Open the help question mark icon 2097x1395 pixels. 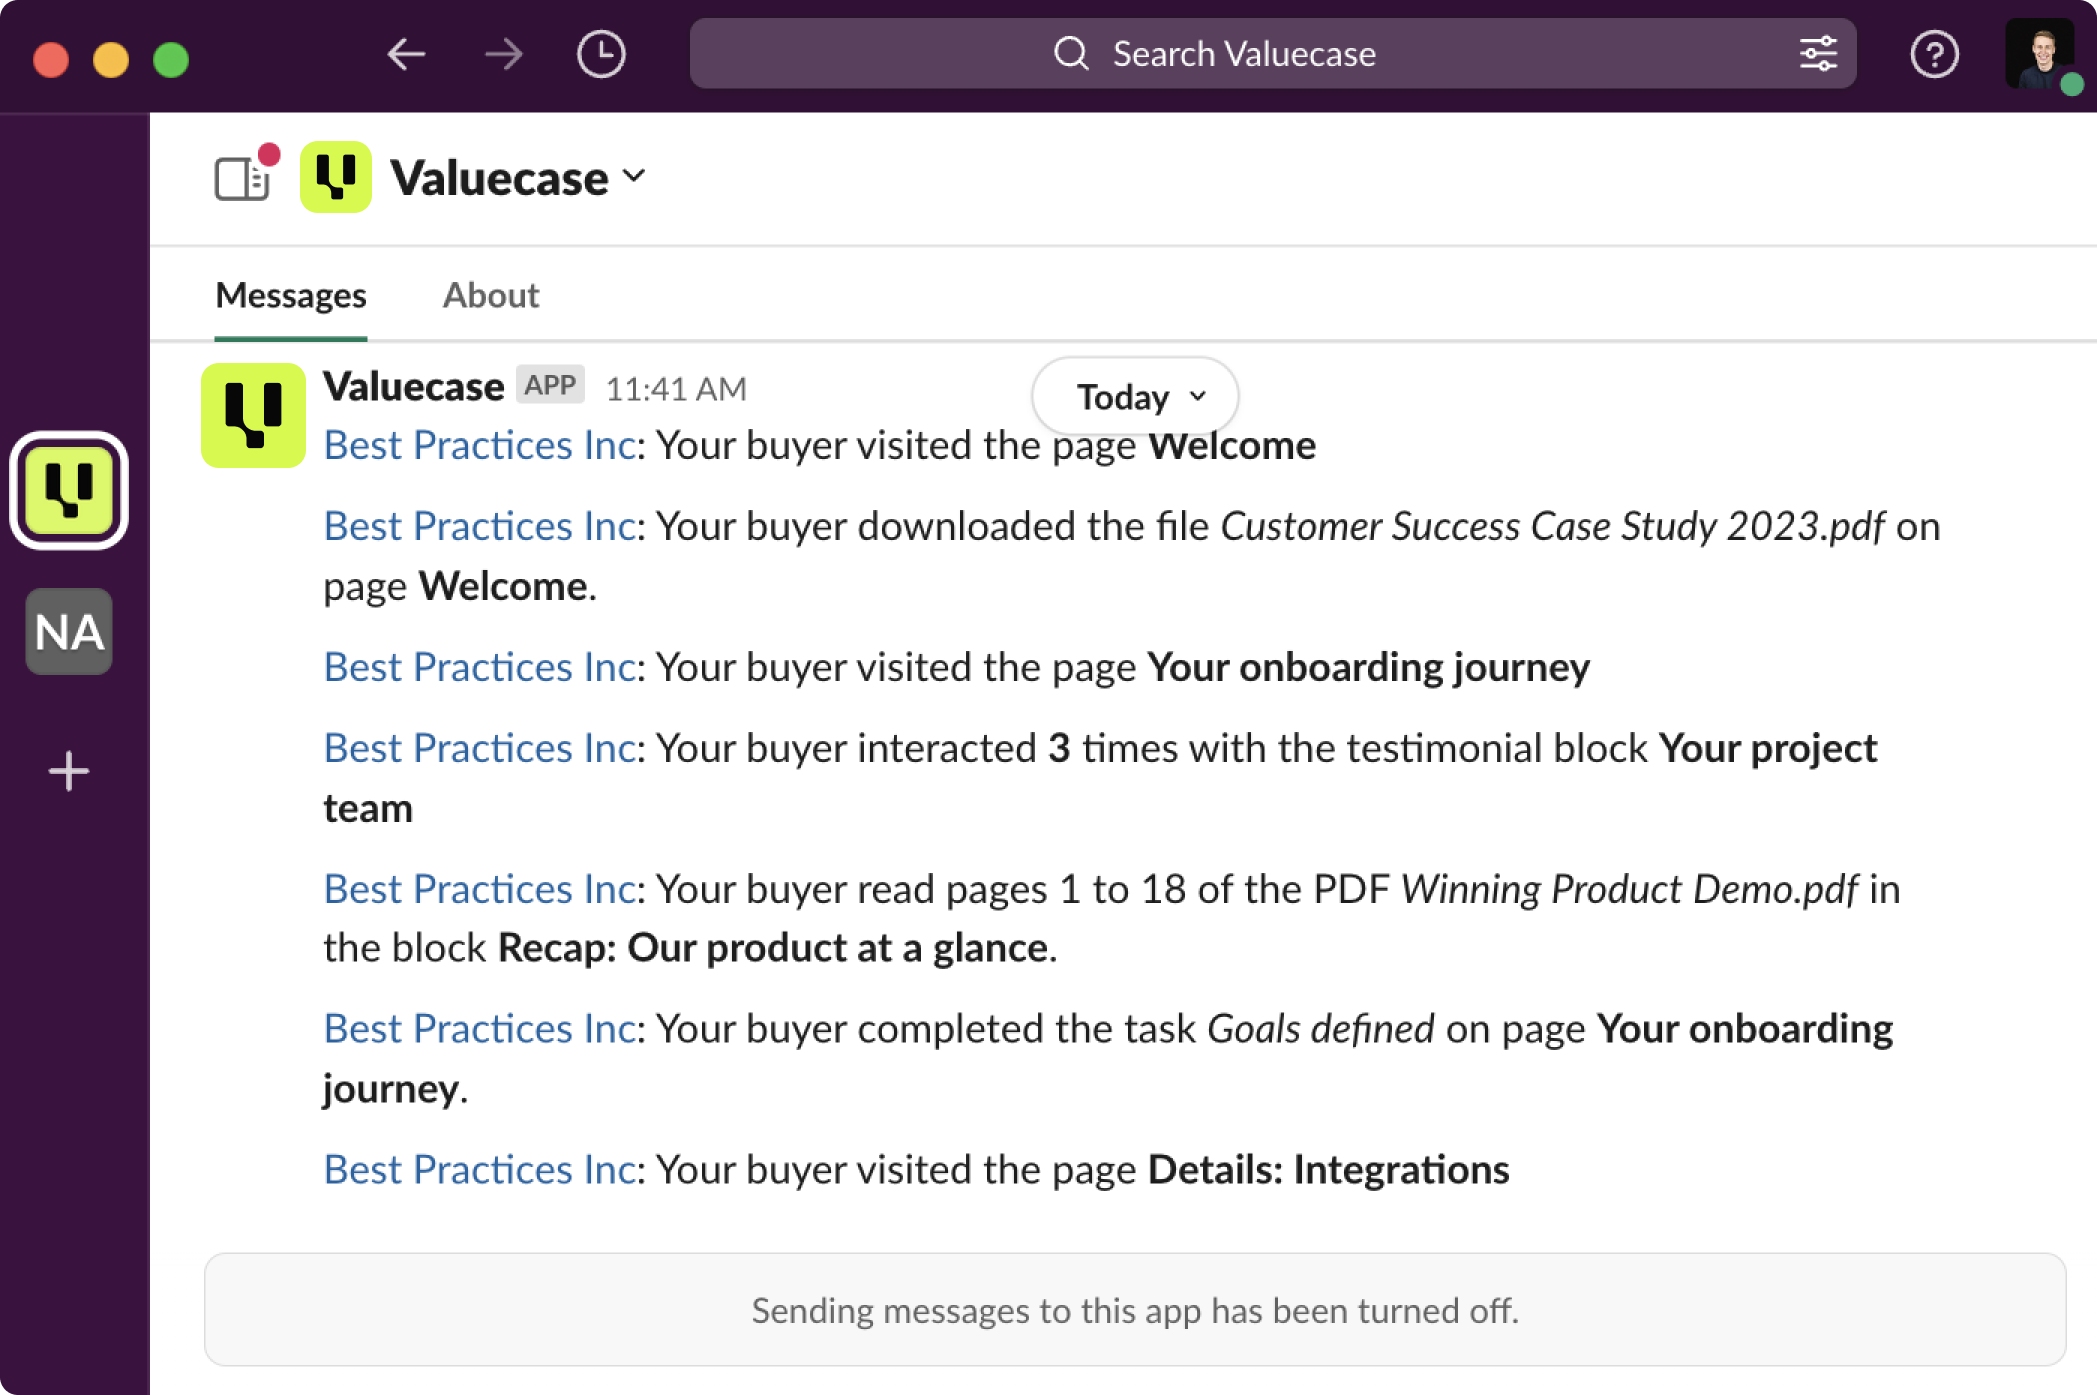(x=1934, y=54)
